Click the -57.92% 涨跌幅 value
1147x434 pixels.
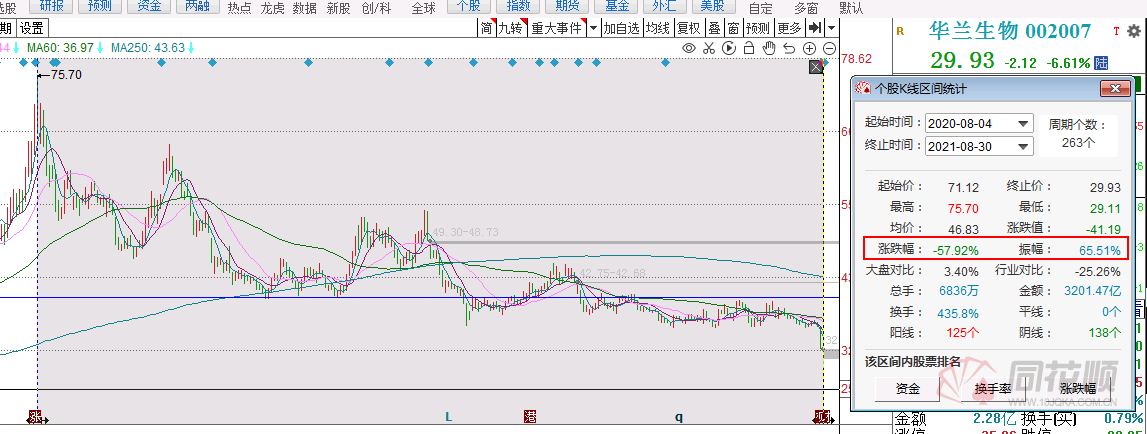tap(956, 250)
